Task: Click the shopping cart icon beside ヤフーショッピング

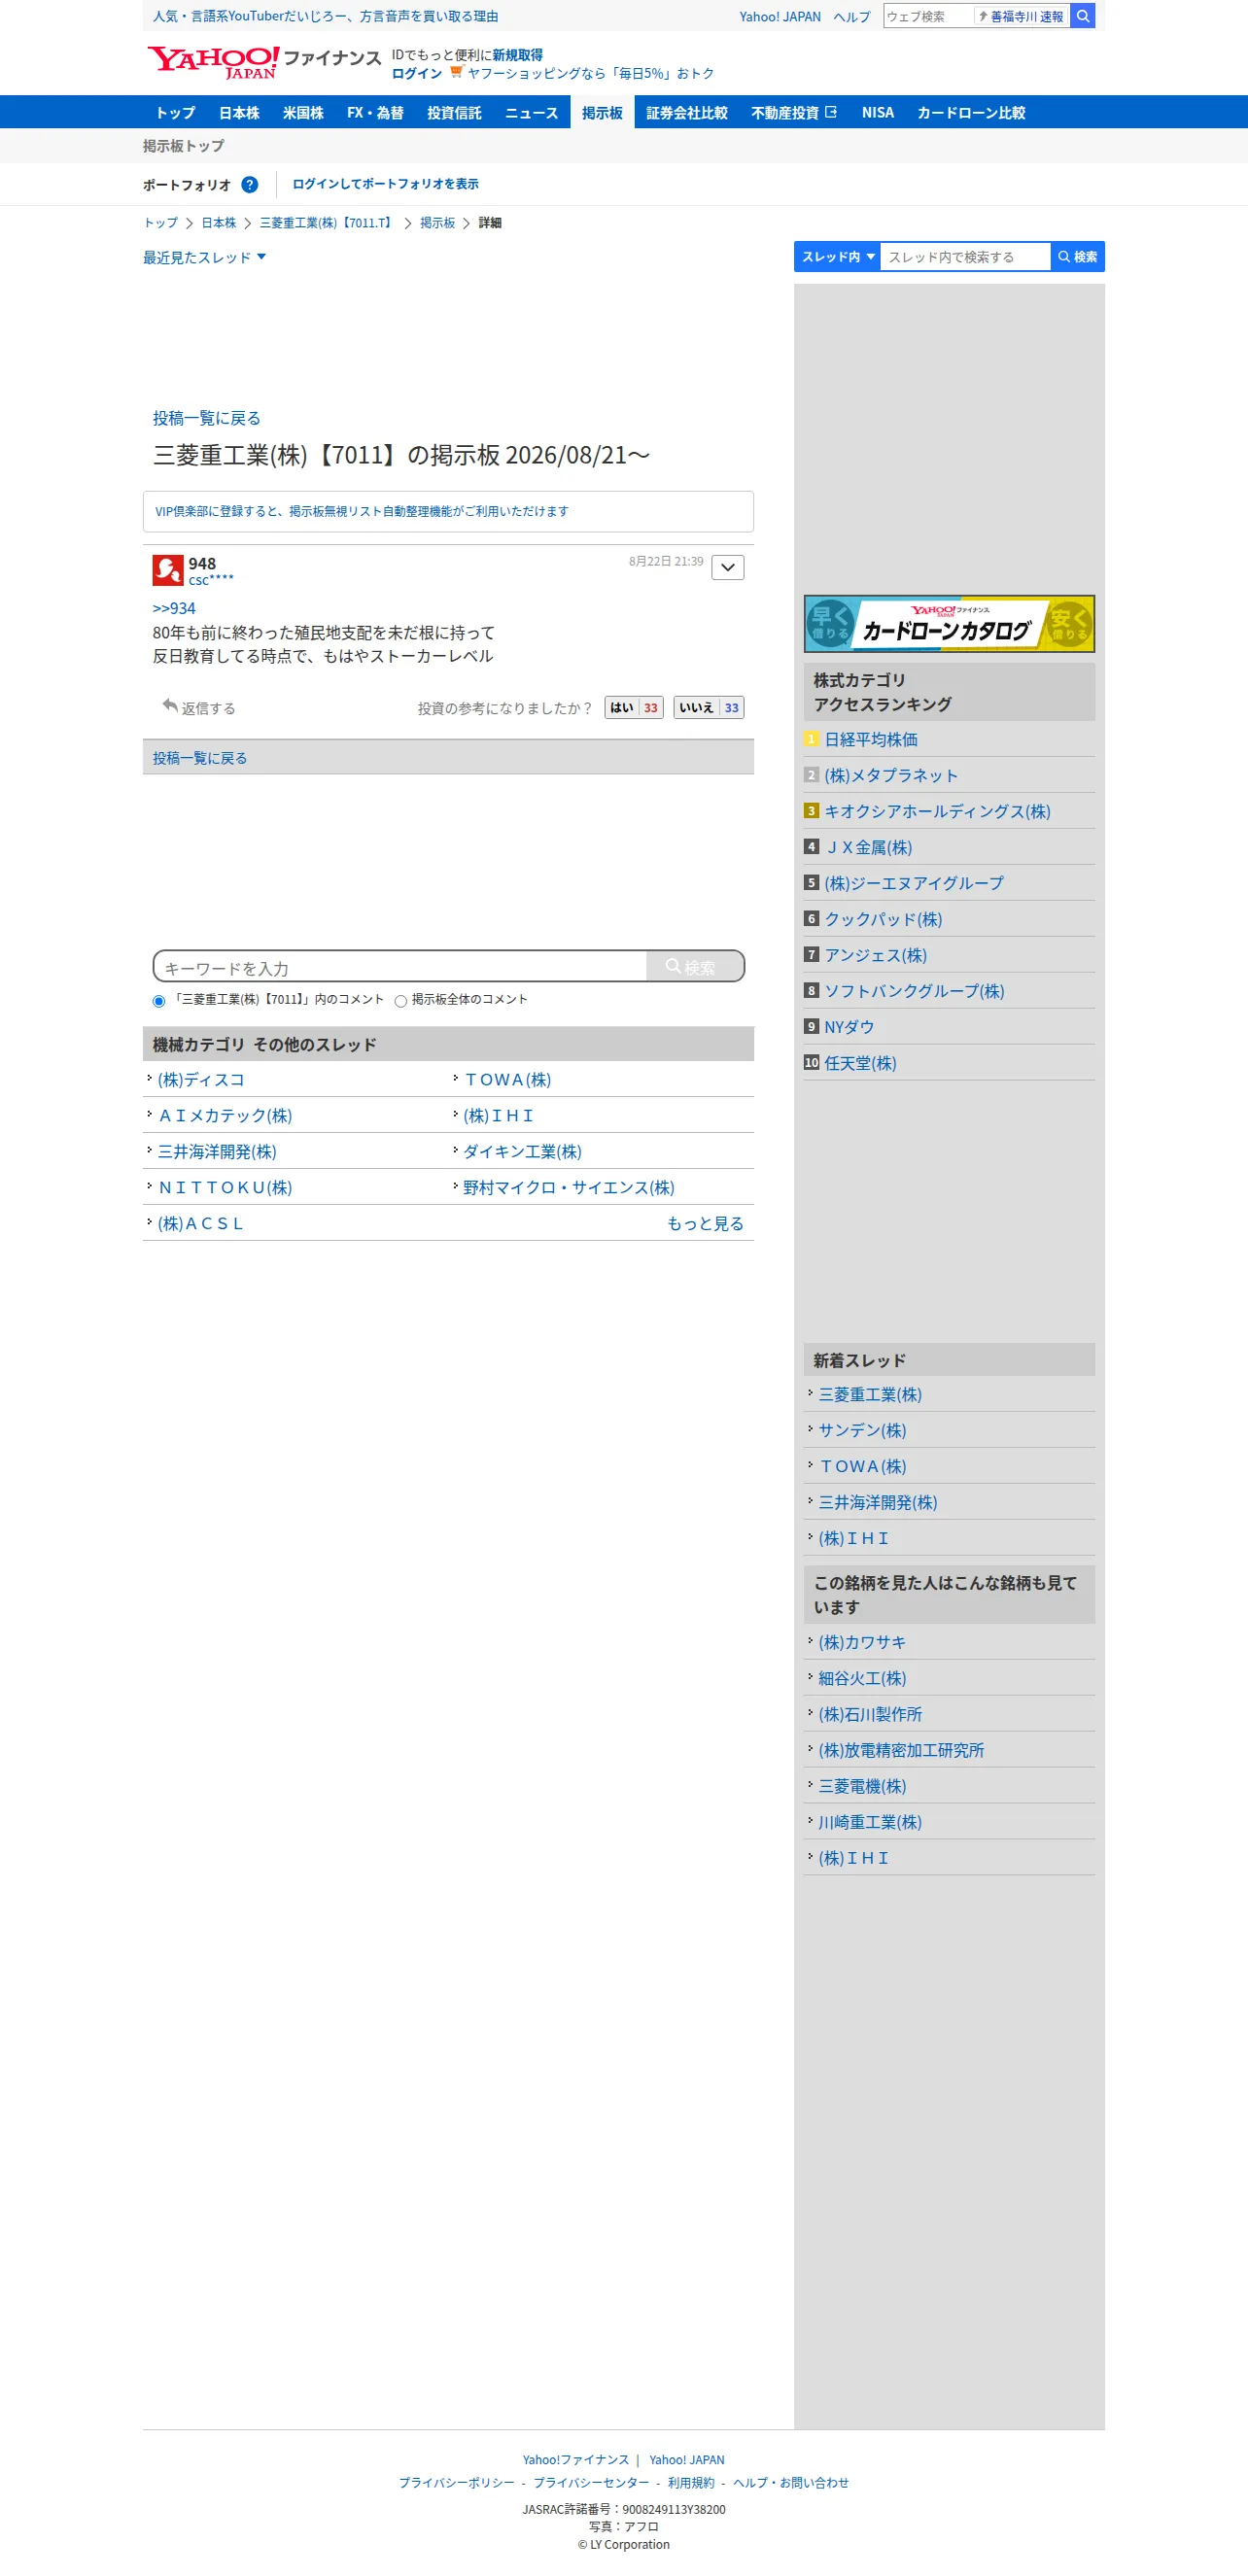Action: [456, 72]
